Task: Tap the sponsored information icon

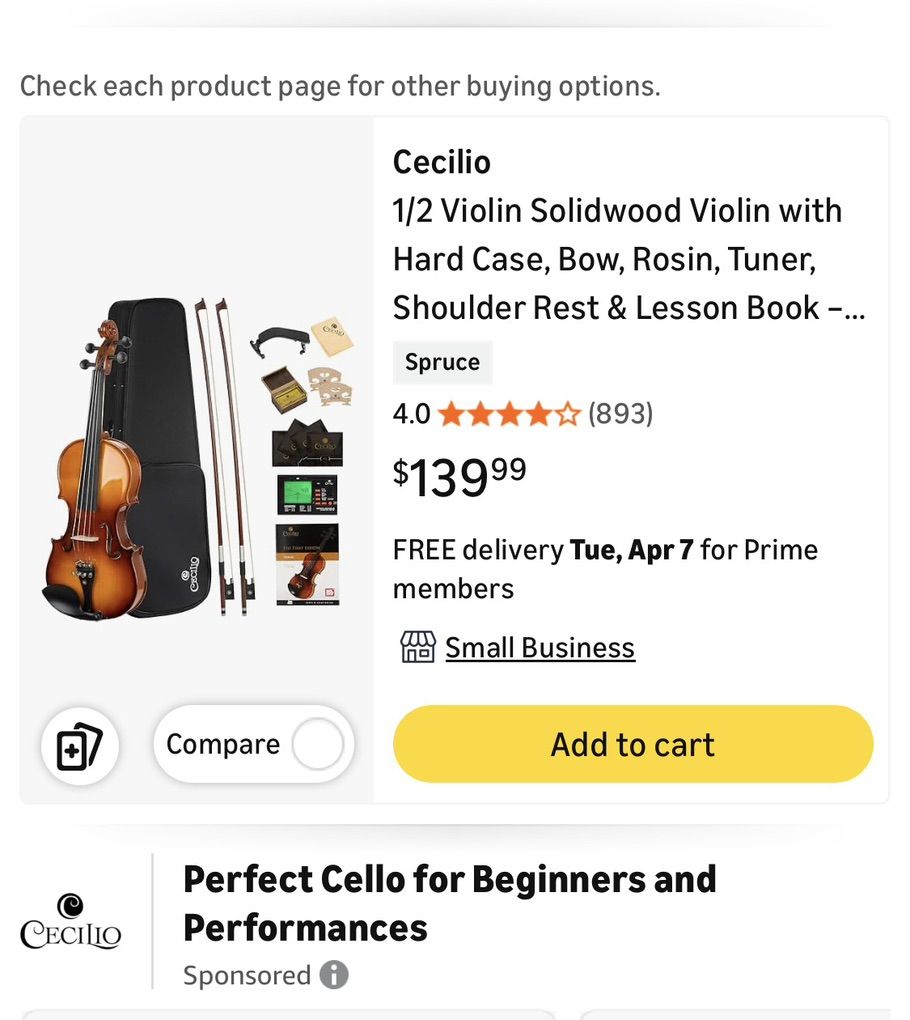Action: click(x=333, y=975)
